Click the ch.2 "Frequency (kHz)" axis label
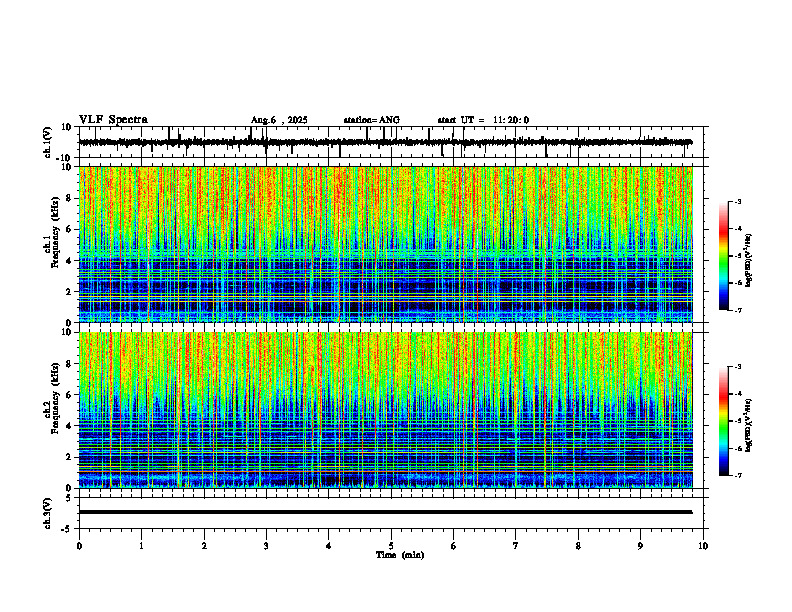792x612 pixels. 55,397
